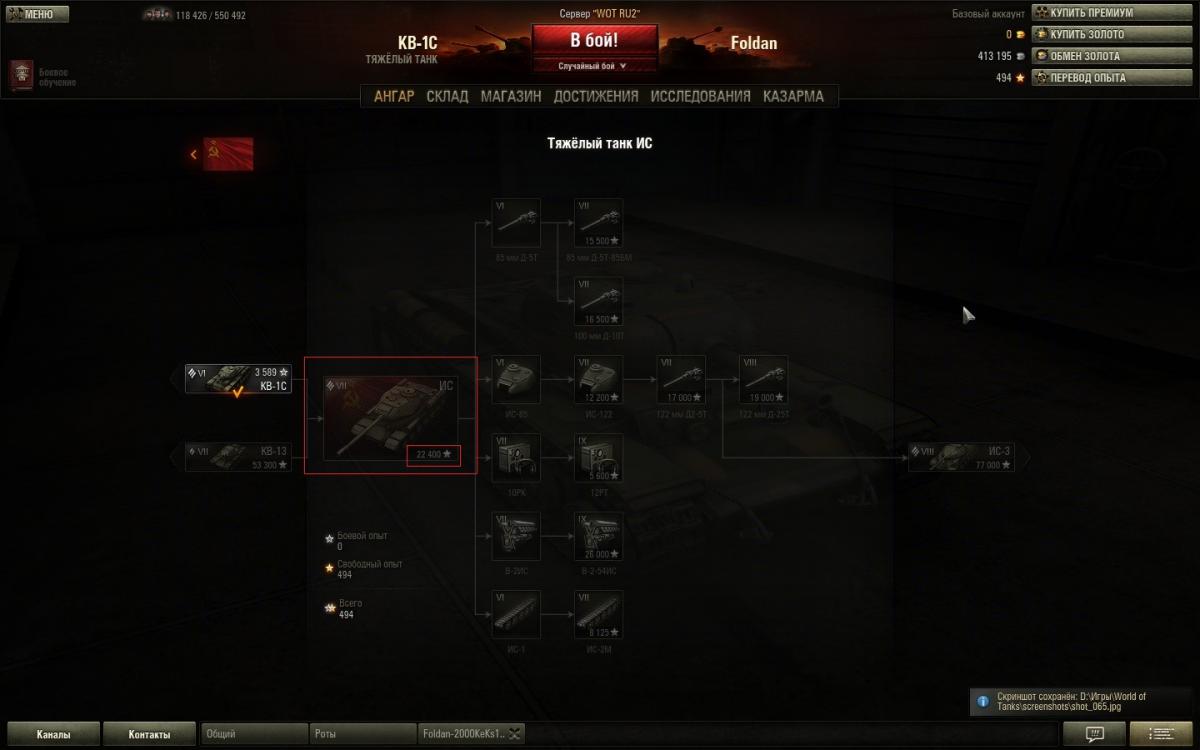Open the ИС-3 tank node
The image size is (1200, 750).
(x=961, y=457)
